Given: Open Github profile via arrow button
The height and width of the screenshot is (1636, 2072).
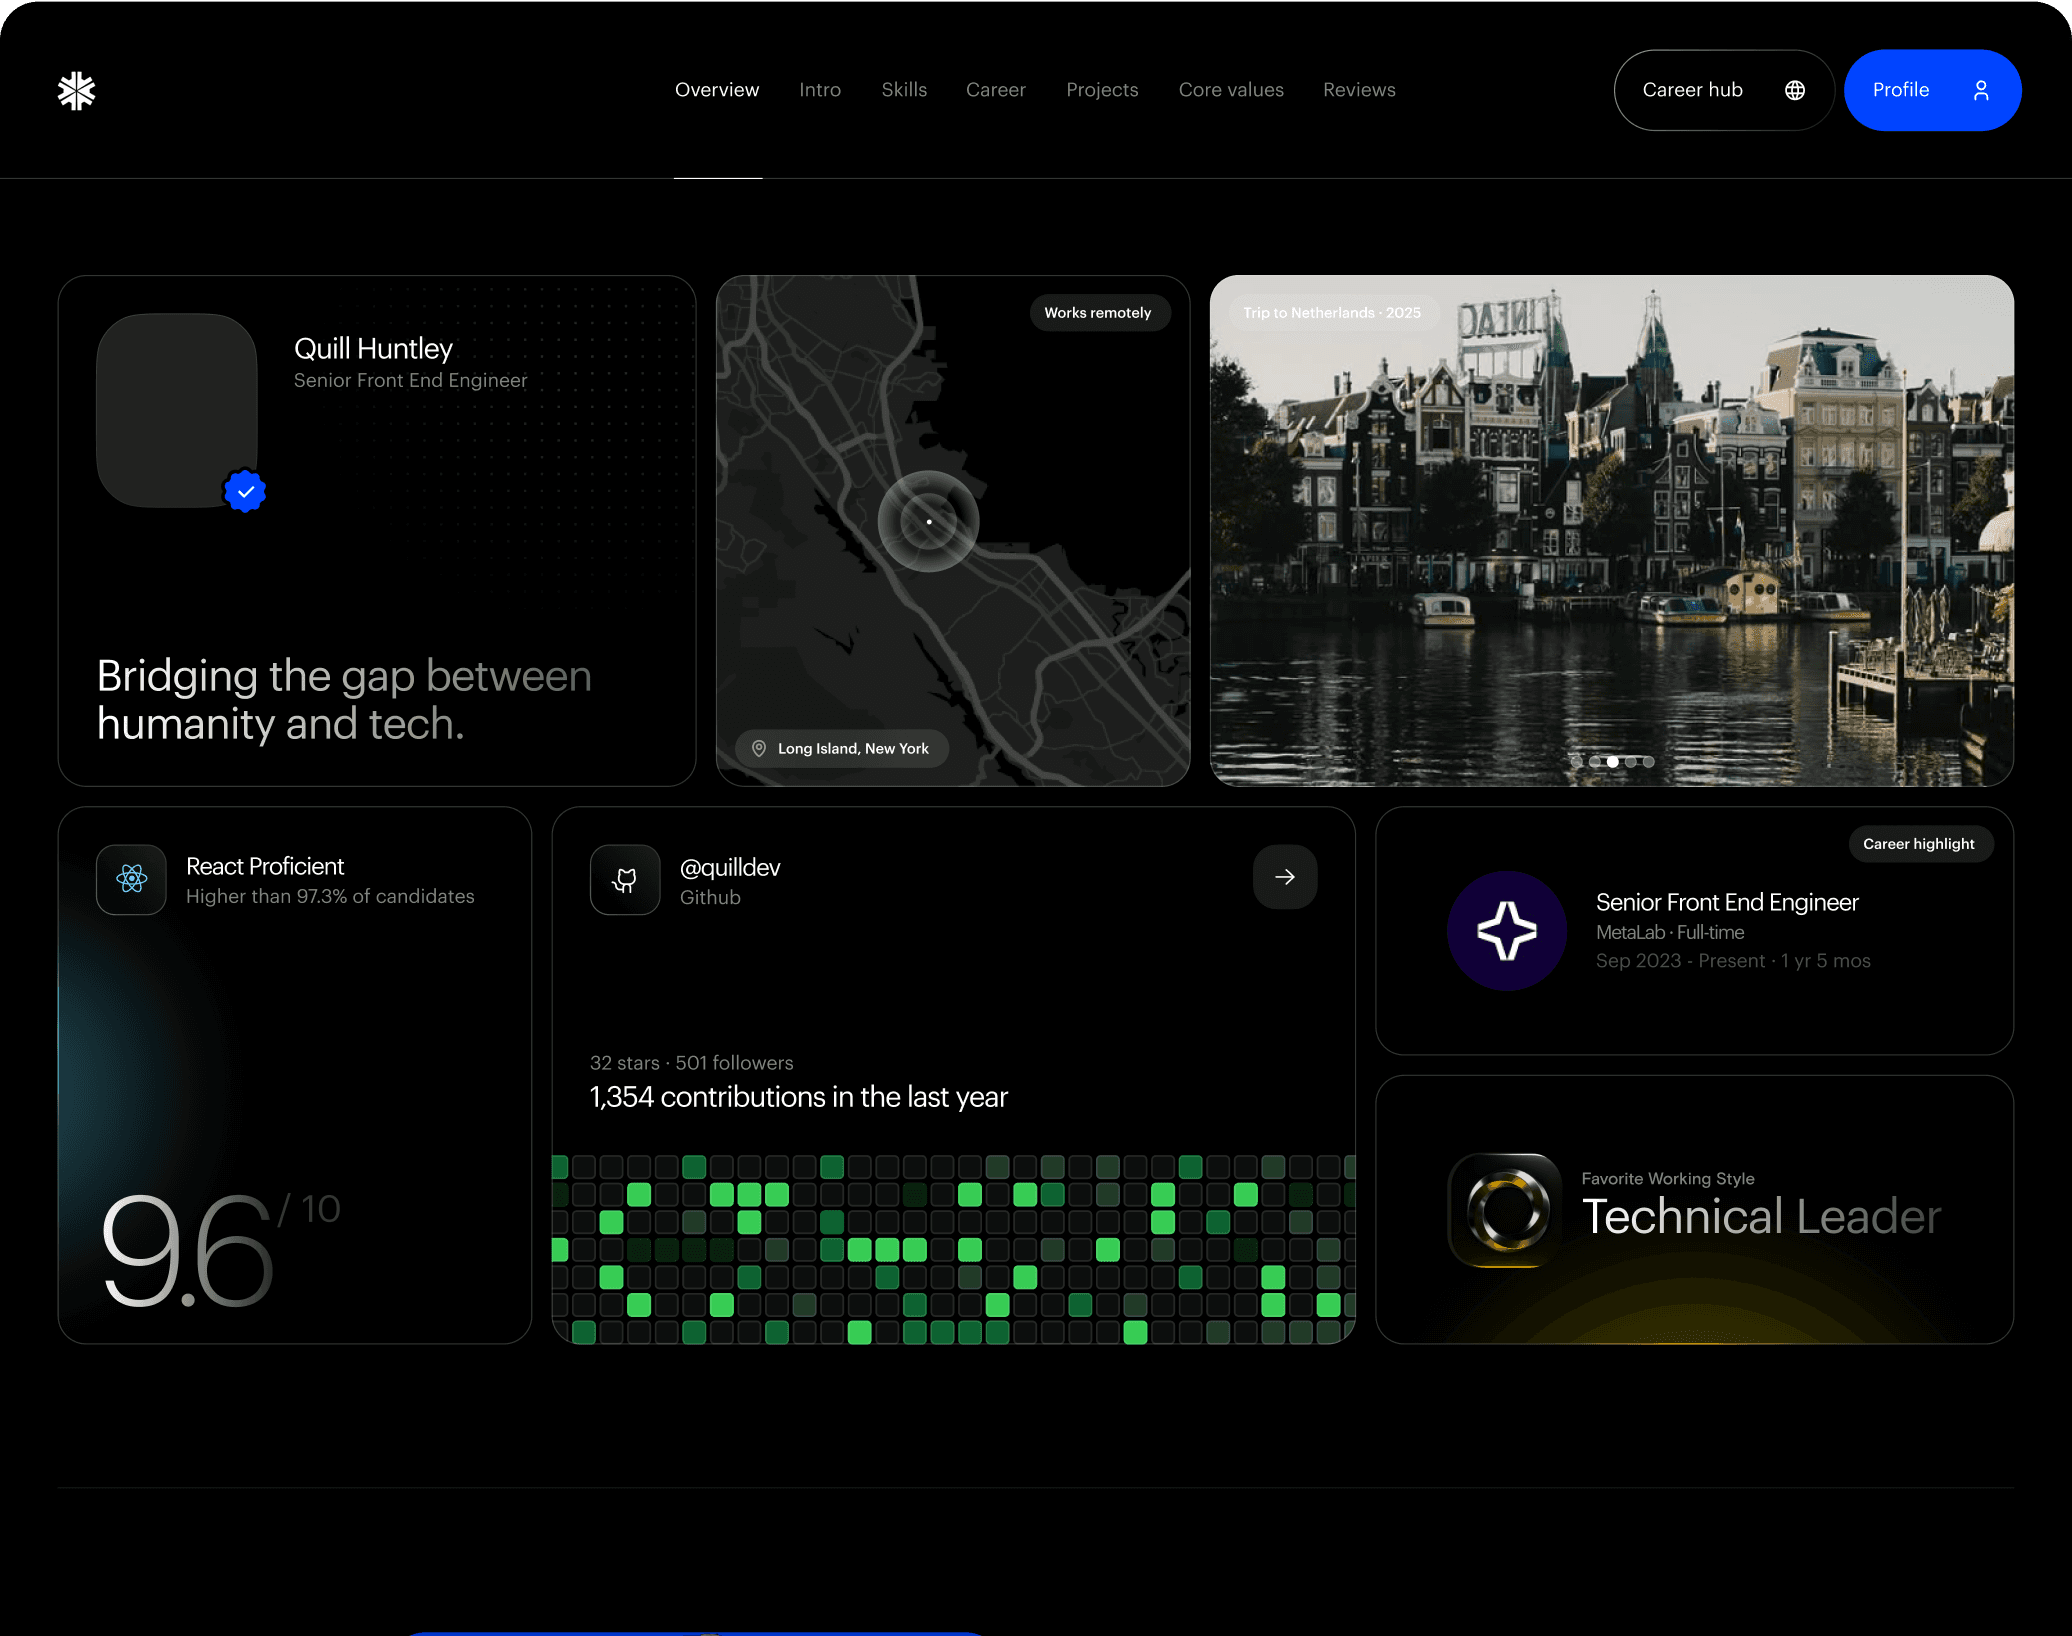Looking at the screenshot, I should click(1285, 877).
